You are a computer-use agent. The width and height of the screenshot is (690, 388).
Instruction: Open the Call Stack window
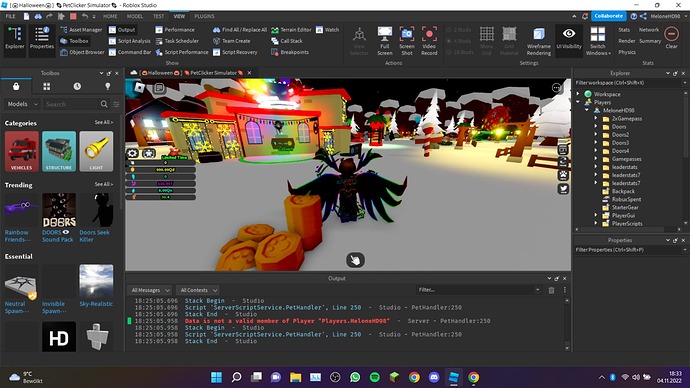tap(286, 41)
